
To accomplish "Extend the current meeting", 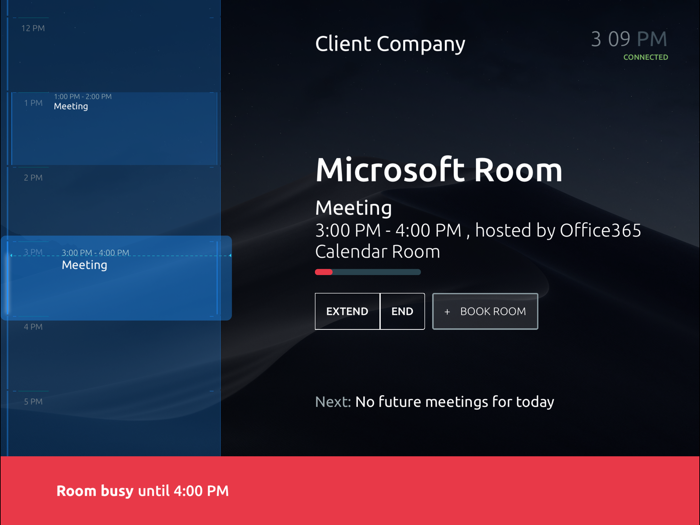I will point(347,311).
